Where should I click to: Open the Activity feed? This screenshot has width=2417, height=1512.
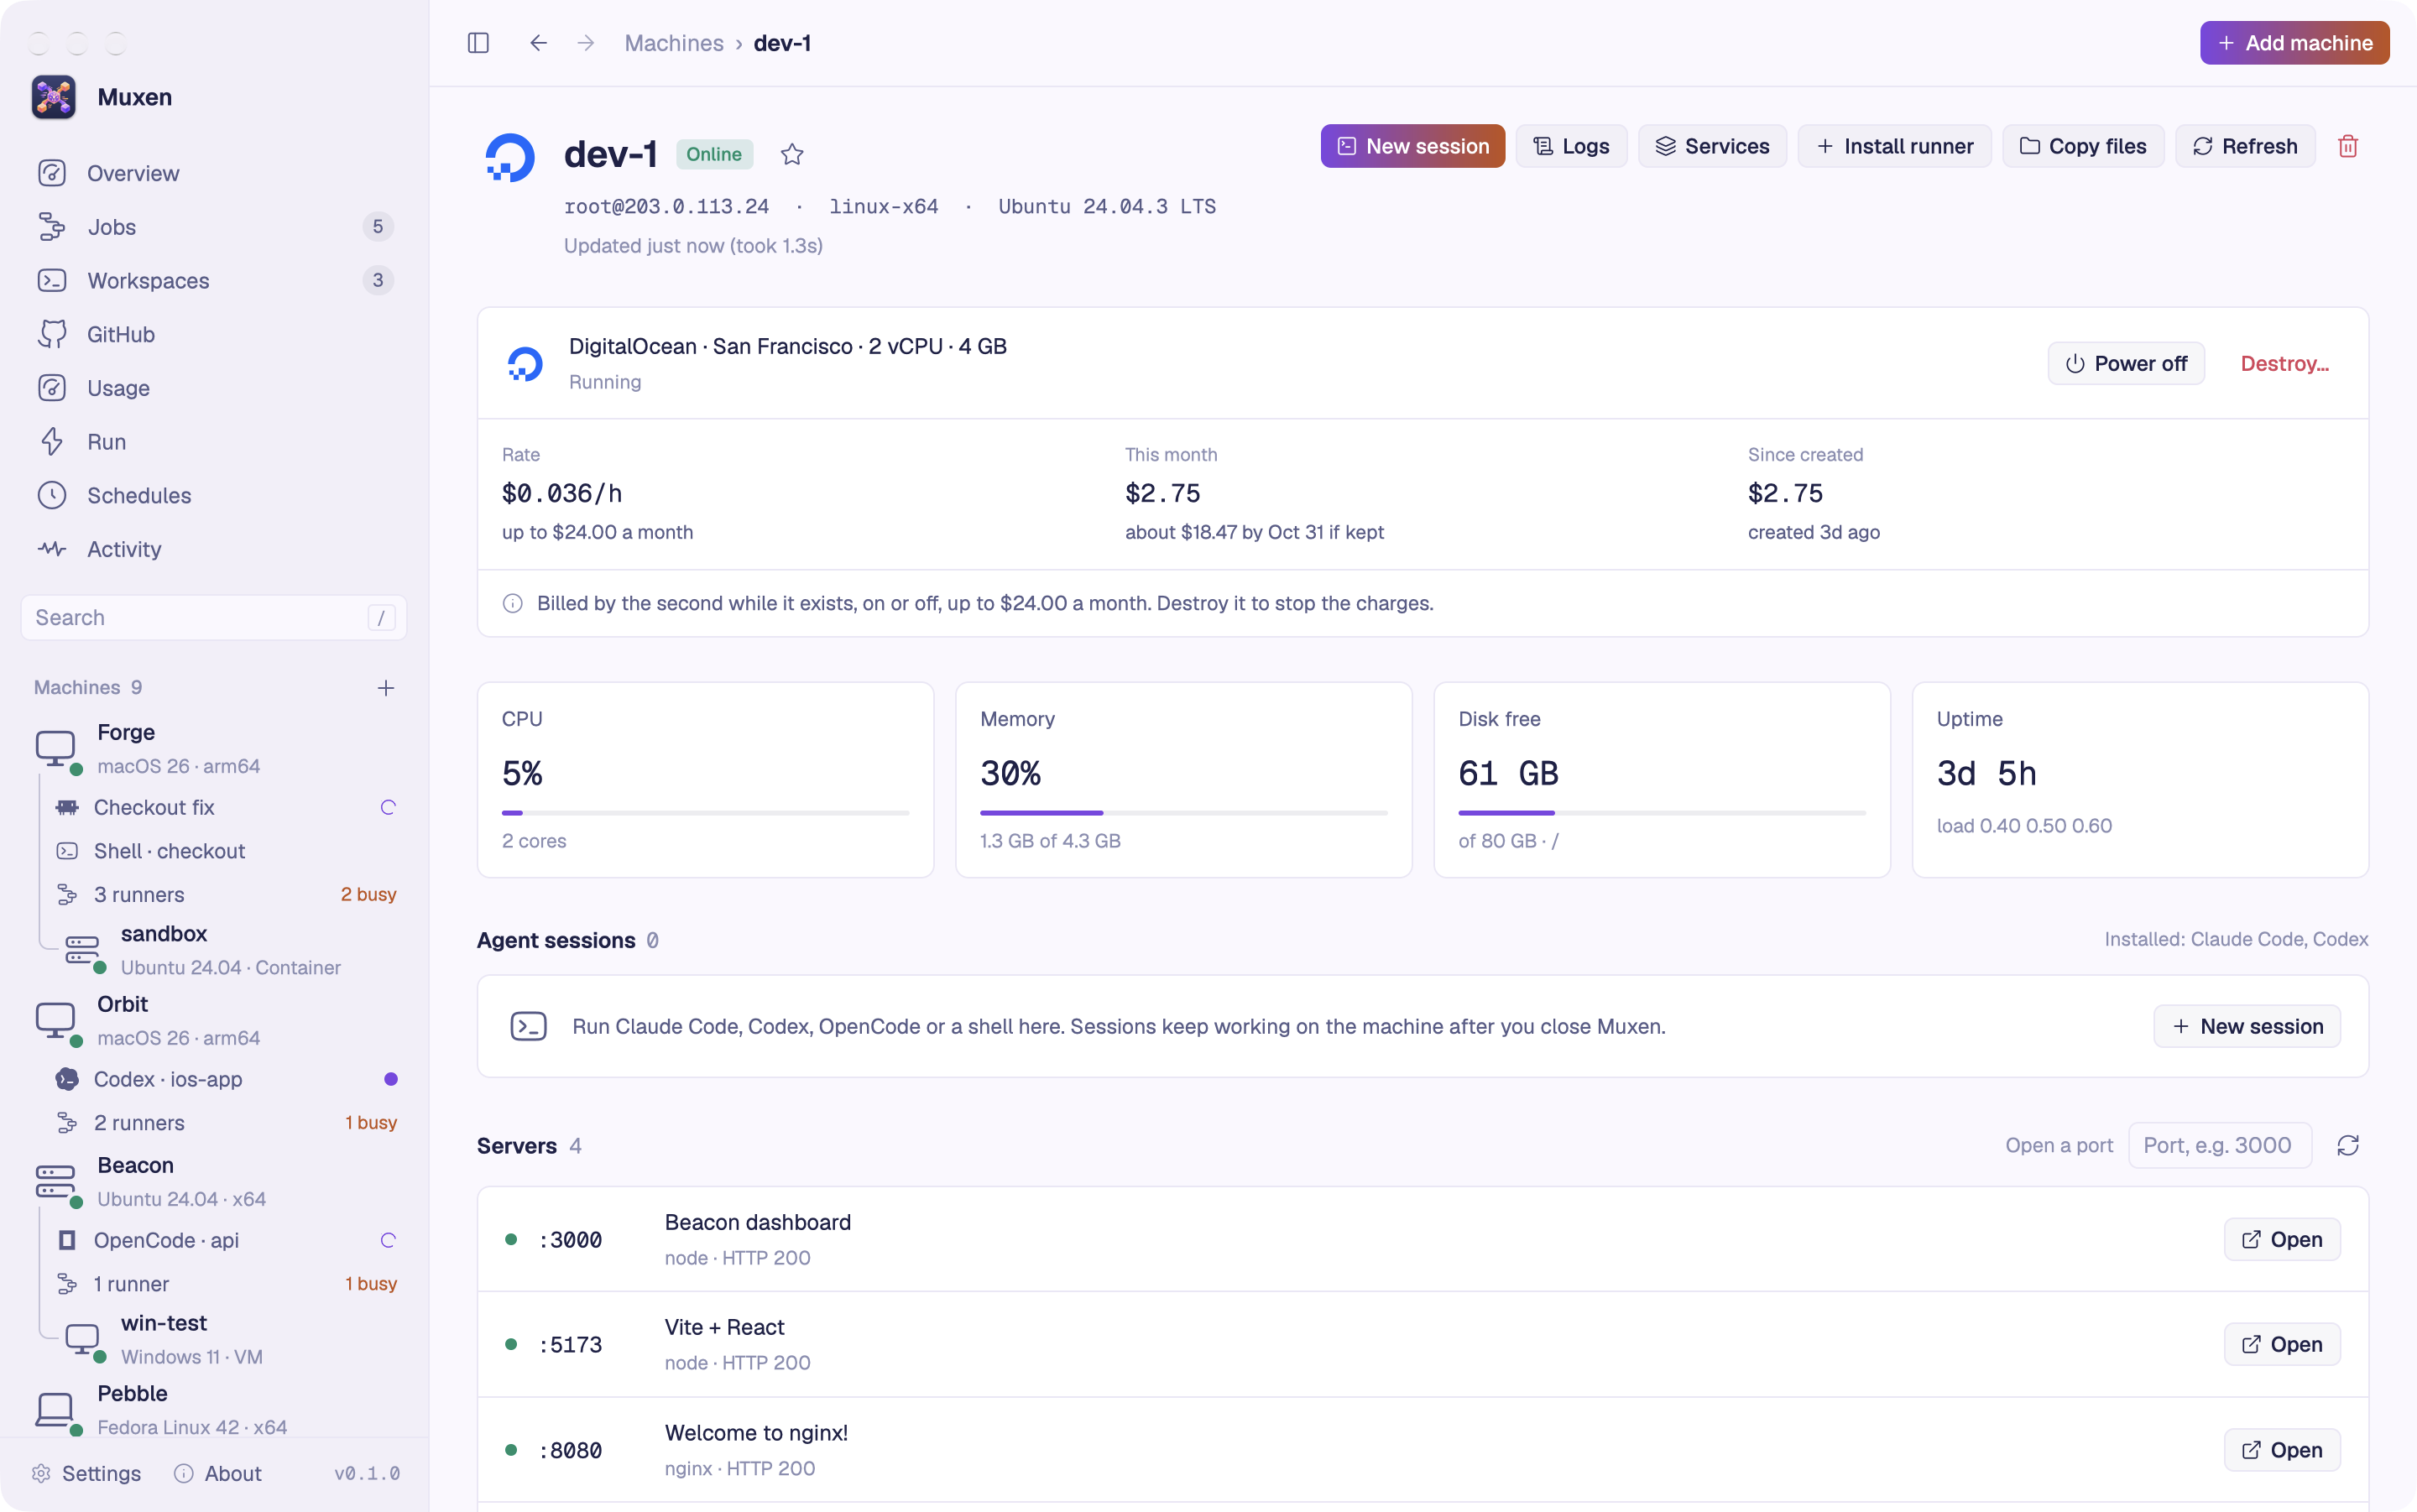tap(214, 549)
